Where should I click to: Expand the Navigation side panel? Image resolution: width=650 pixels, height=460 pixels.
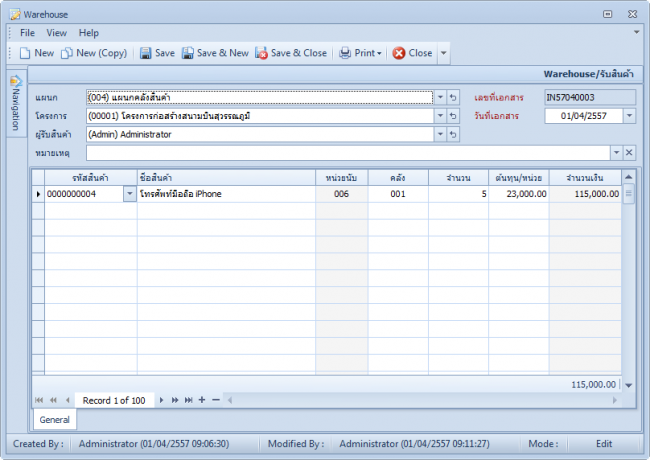(x=16, y=103)
